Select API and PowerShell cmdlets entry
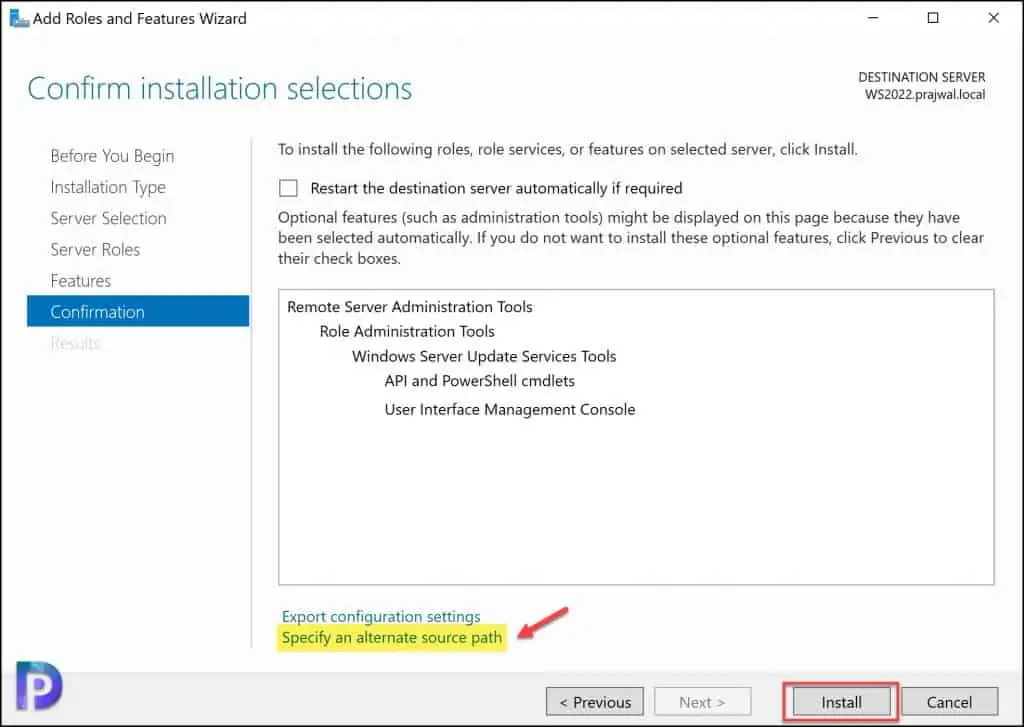 (x=479, y=381)
